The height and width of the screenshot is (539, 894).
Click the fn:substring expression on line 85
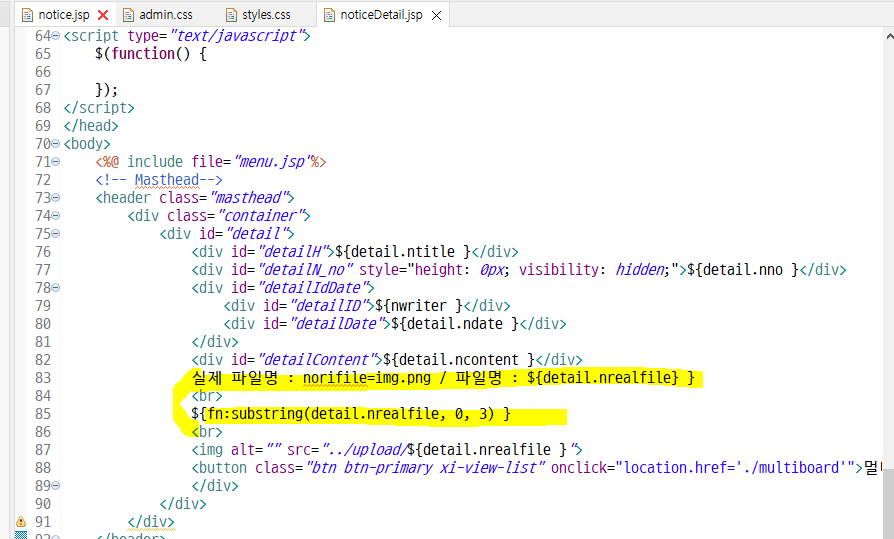[x=351, y=414]
